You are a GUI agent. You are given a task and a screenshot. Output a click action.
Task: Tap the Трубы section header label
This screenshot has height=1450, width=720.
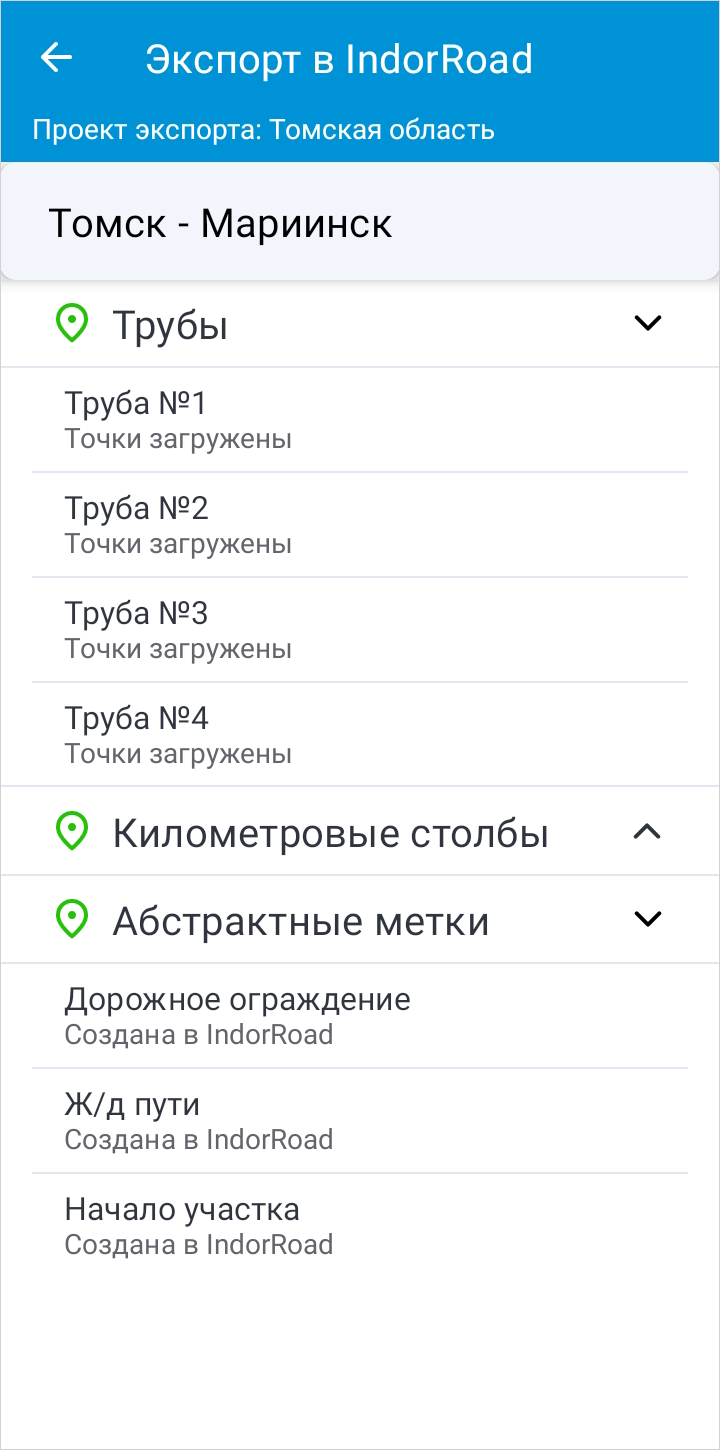tap(170, 326)
